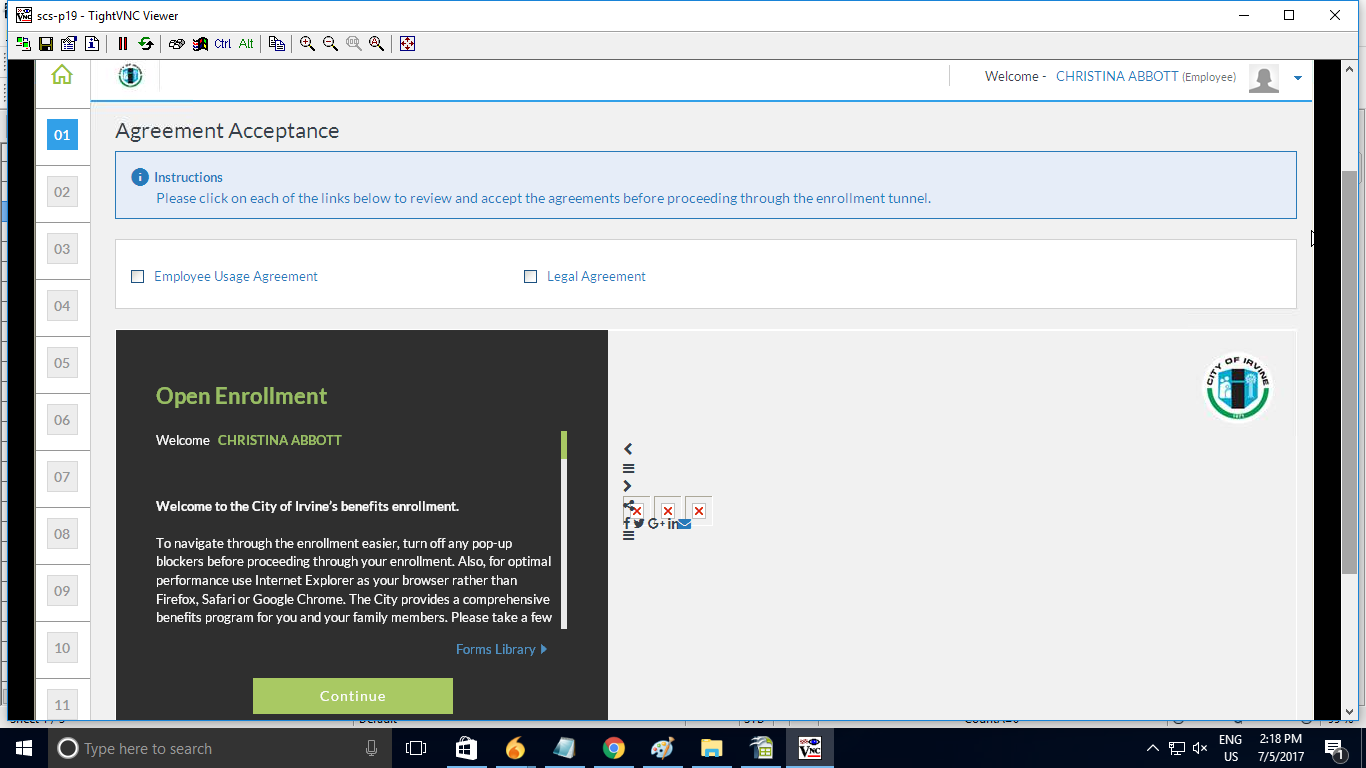Zoom in on the remote view
The width and height of the screenshot is (1366, 768).
[306, 43]
